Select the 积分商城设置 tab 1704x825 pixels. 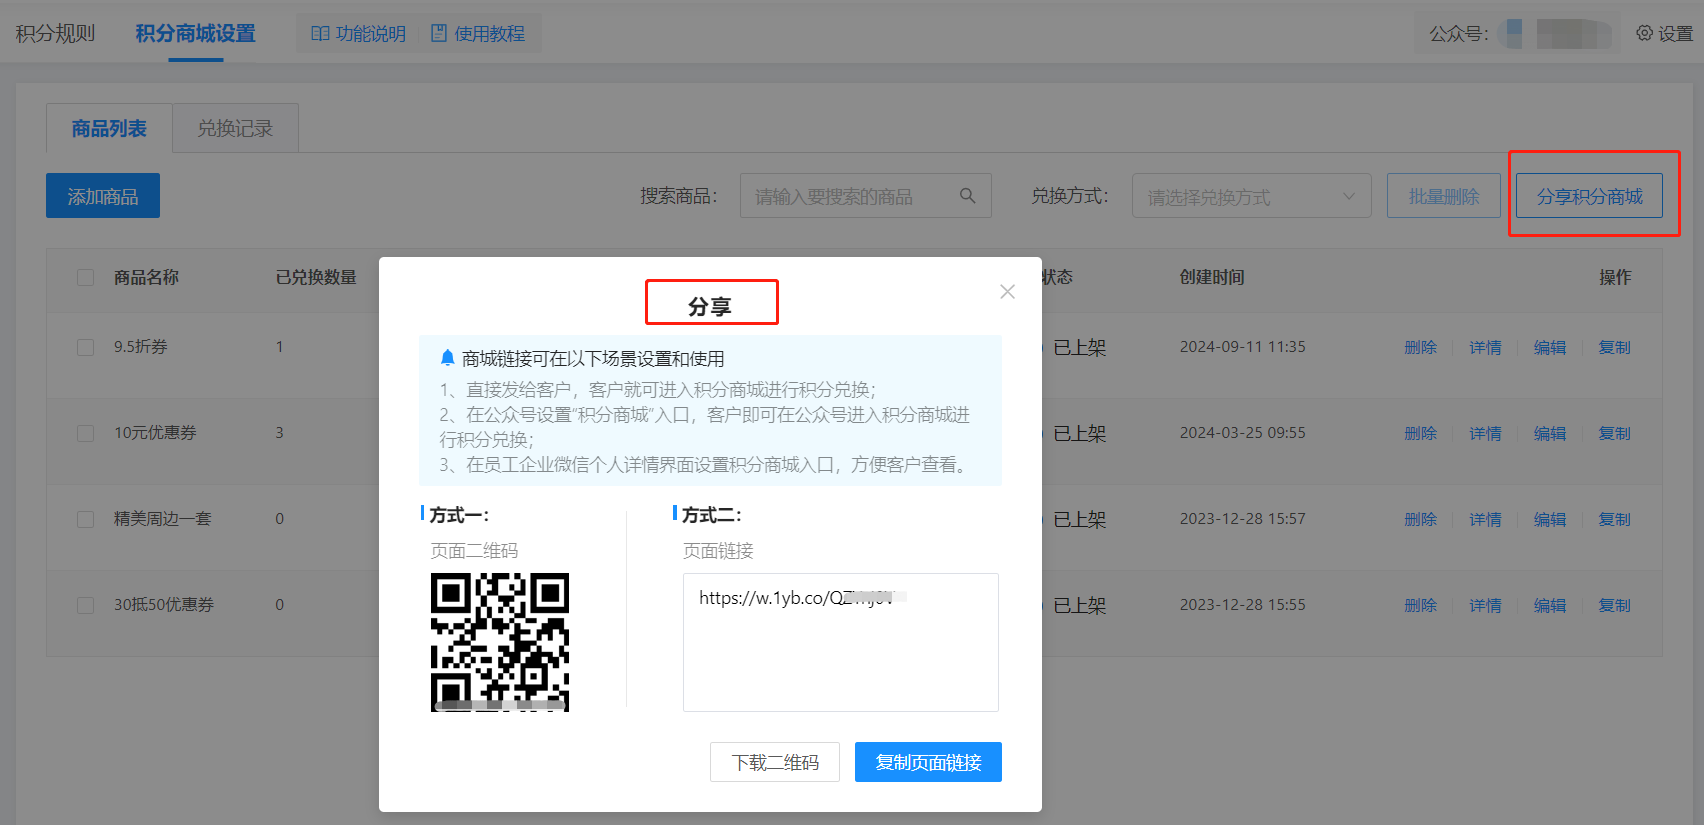click(x=196, y=34)
